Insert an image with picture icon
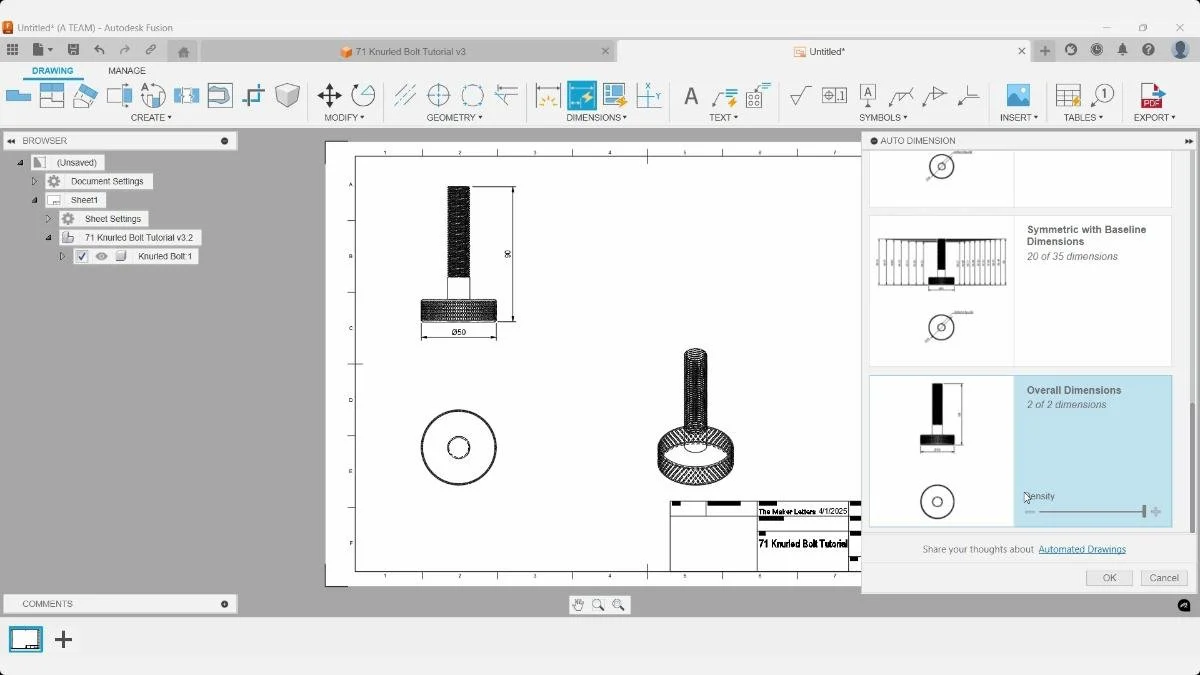Image resolution: width=1200 pixels, height=675 pixels. [x=1018, y=96]
